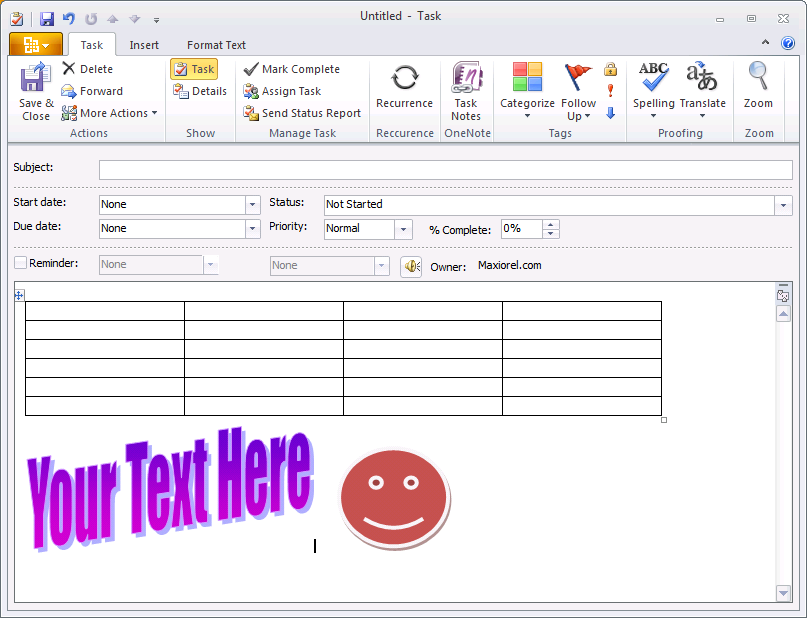The width and height of the screenshot is (807, 618).
Task: Enable the Reminder checkbox
Action: point(21,263)
